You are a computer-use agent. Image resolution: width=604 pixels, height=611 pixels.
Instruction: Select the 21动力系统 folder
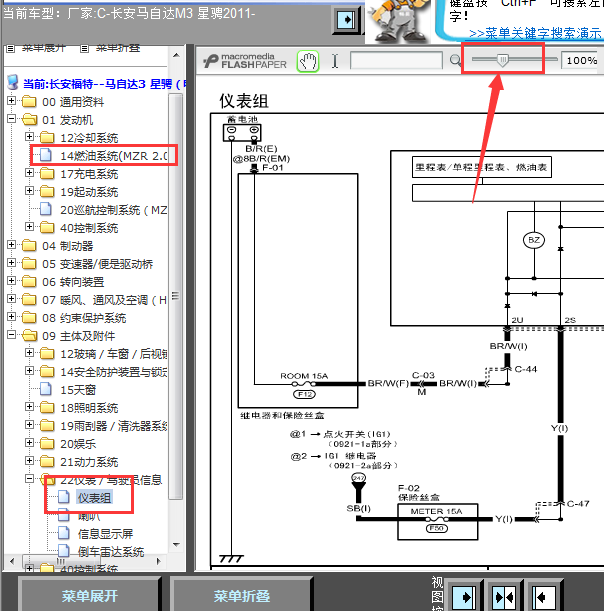click(x=89, y=462)
